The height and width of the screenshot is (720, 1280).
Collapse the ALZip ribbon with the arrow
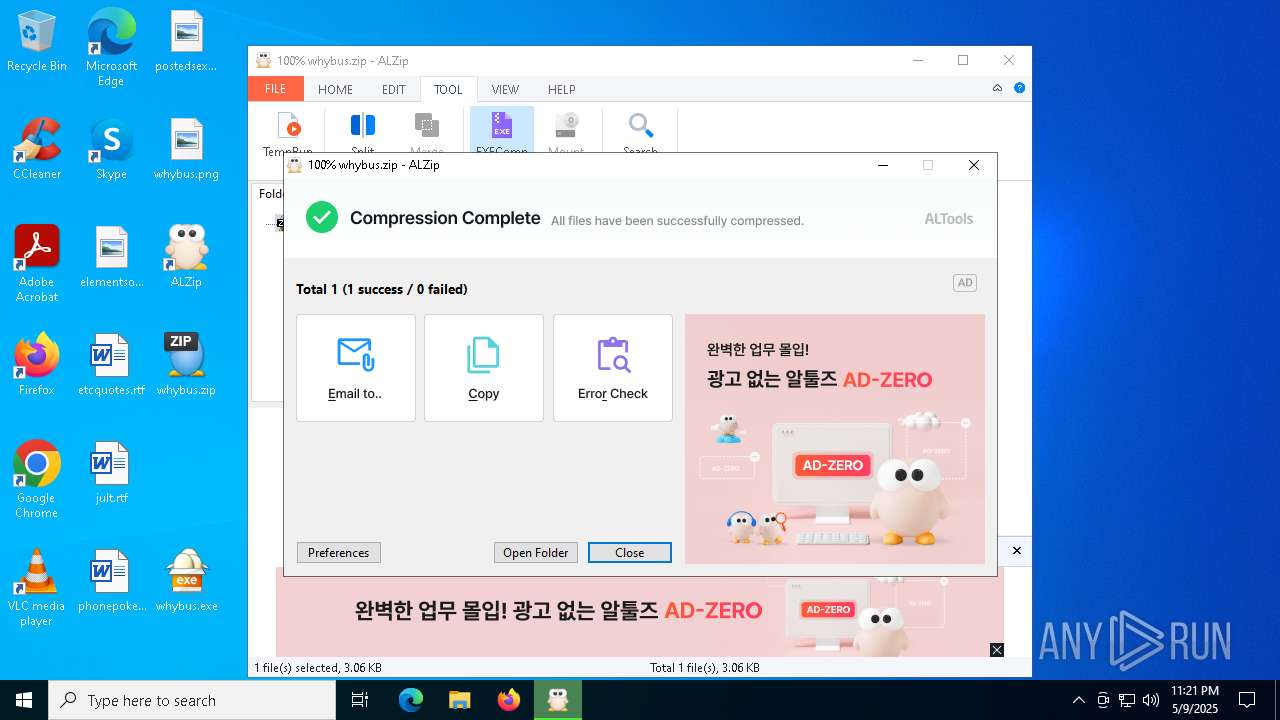(x=997, y=88)
